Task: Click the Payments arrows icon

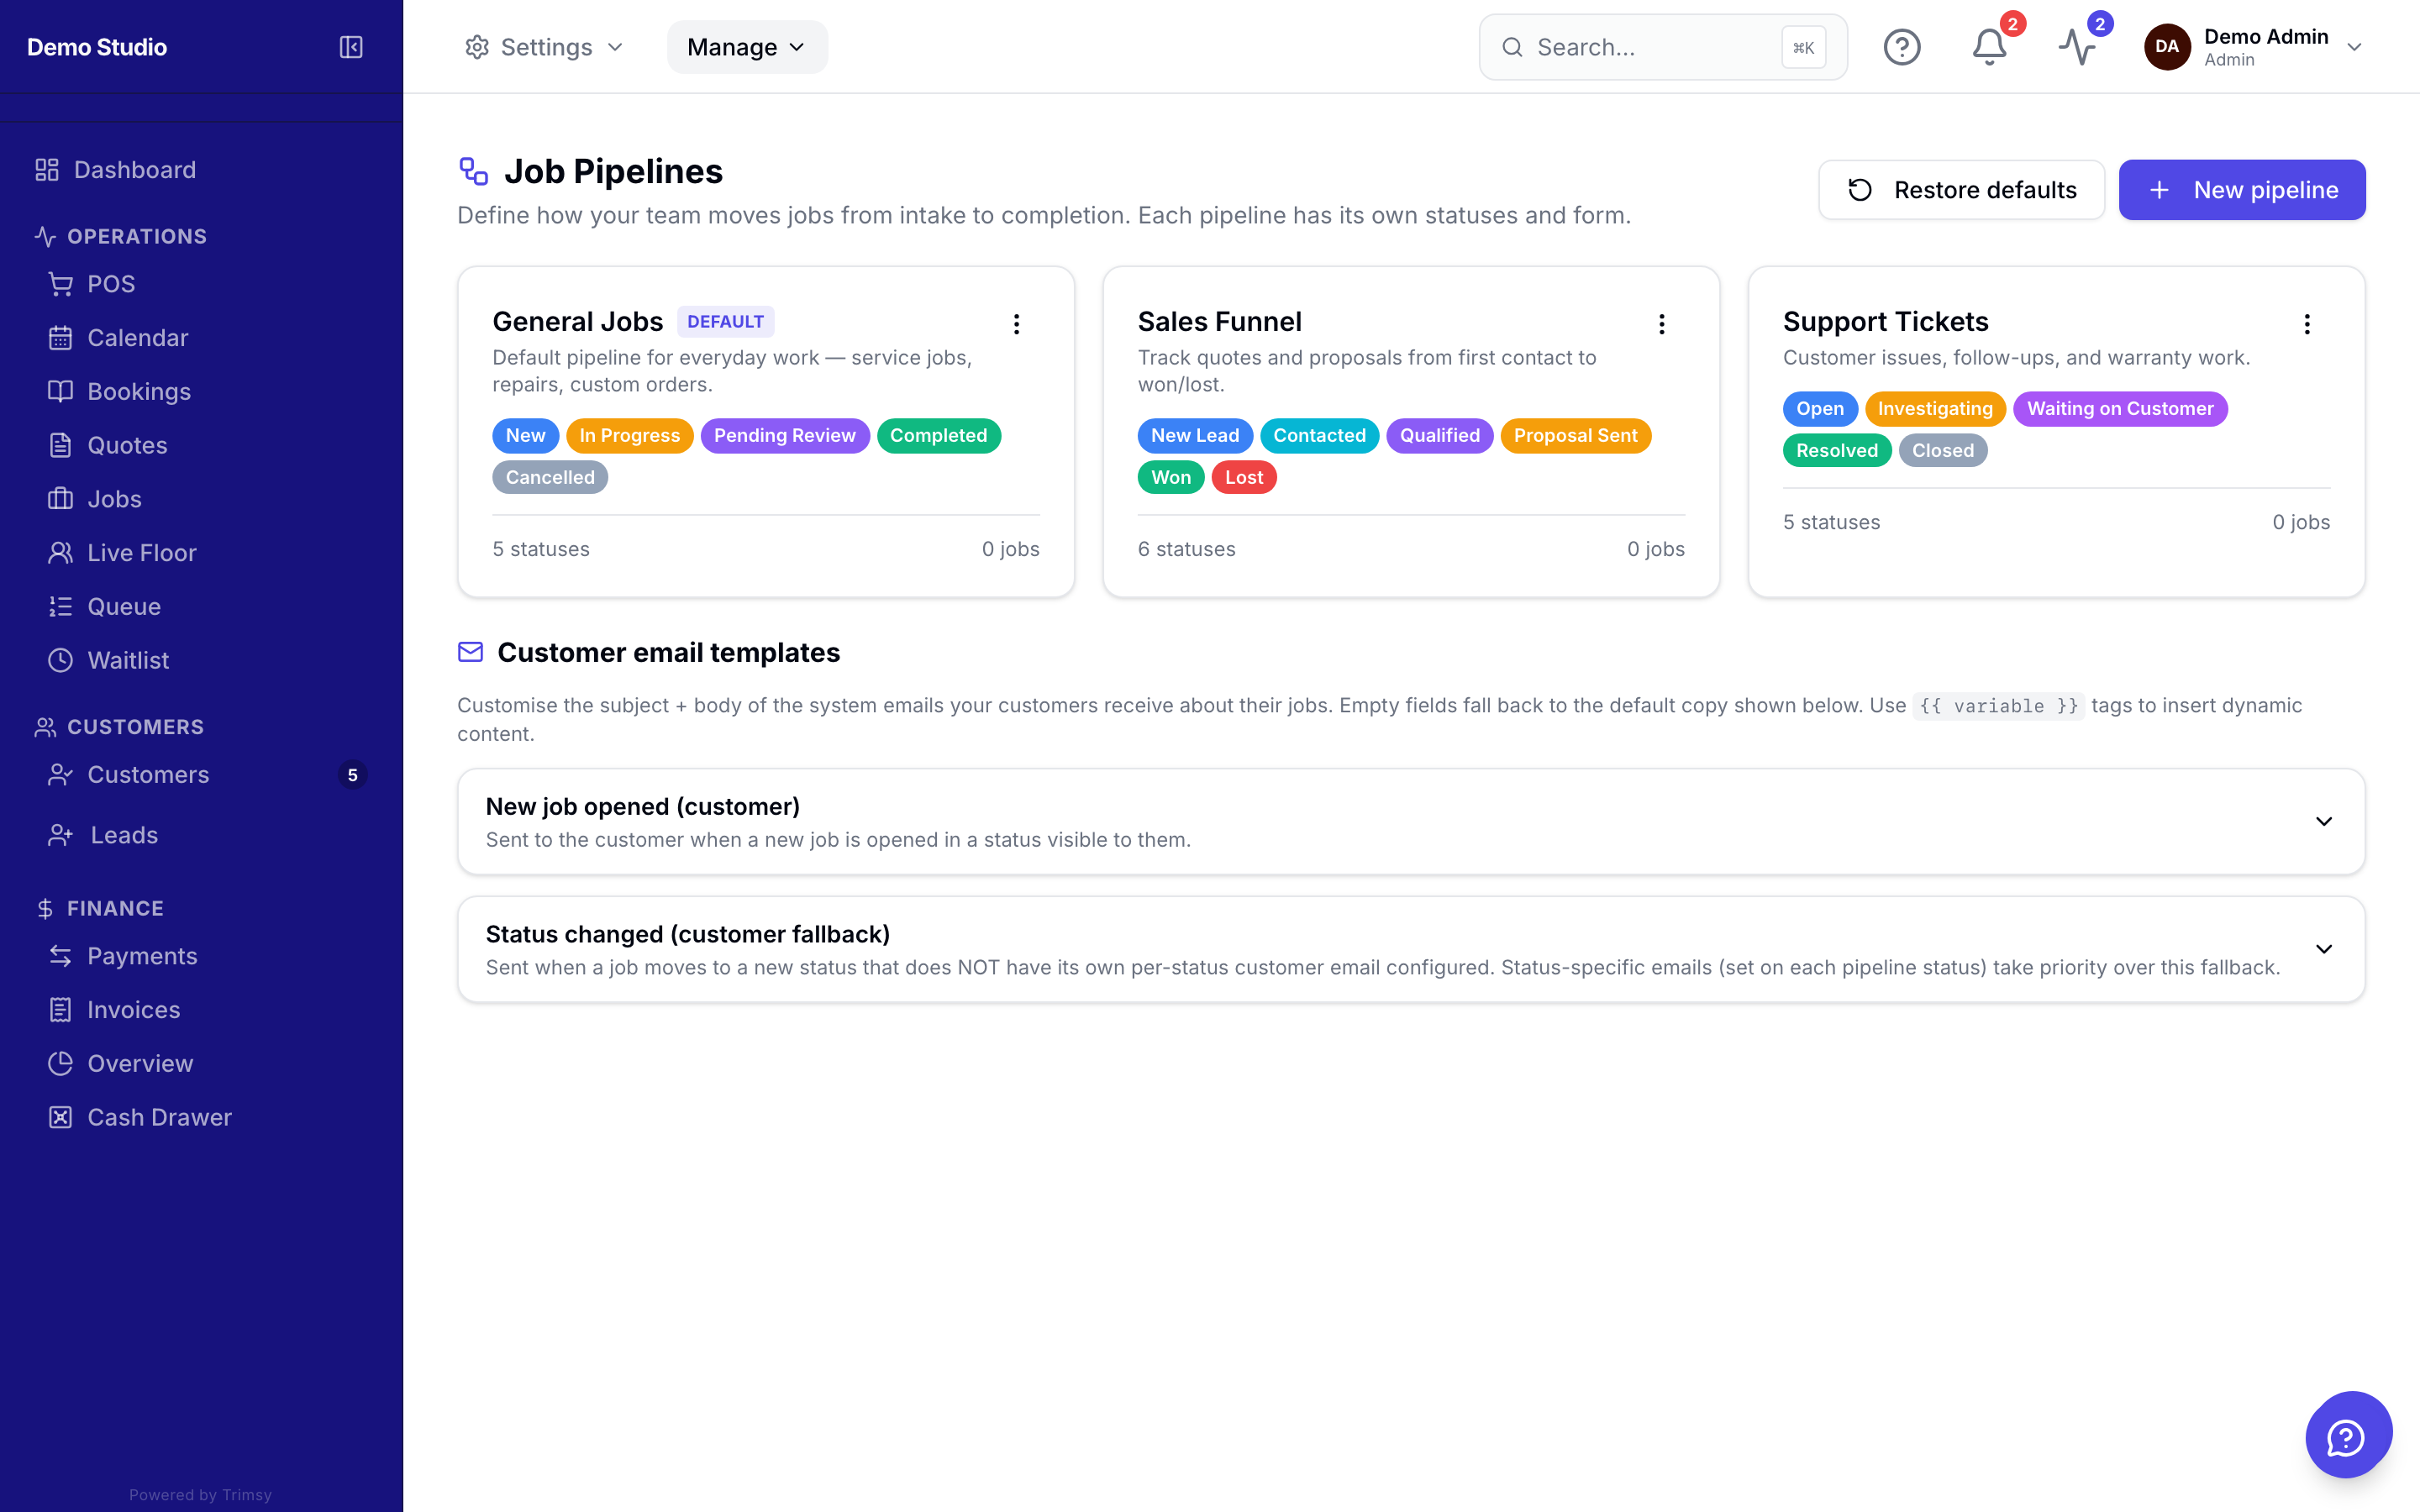Action: click(60, 956)
